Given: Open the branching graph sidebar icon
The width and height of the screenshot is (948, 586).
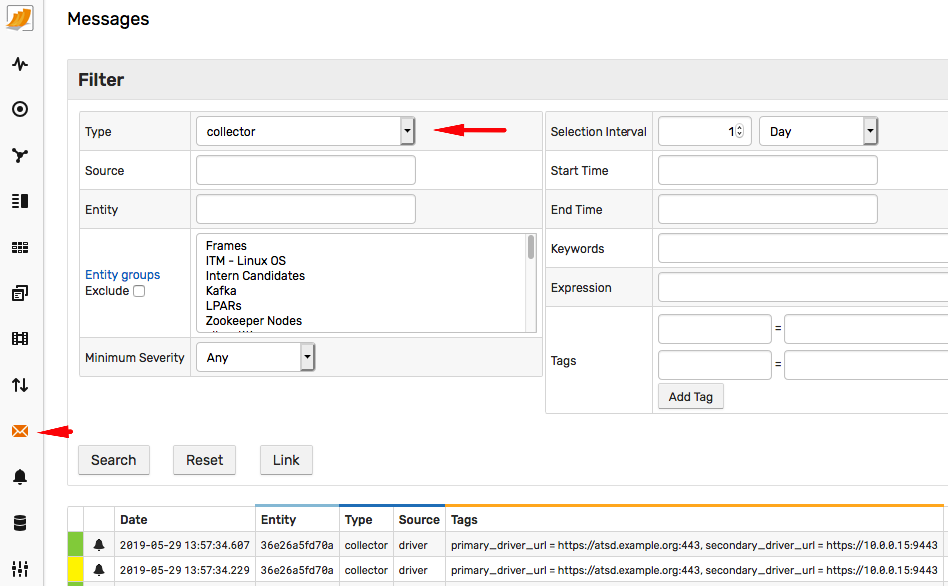Looking at the screenshot, I should [x=20, y=155].
